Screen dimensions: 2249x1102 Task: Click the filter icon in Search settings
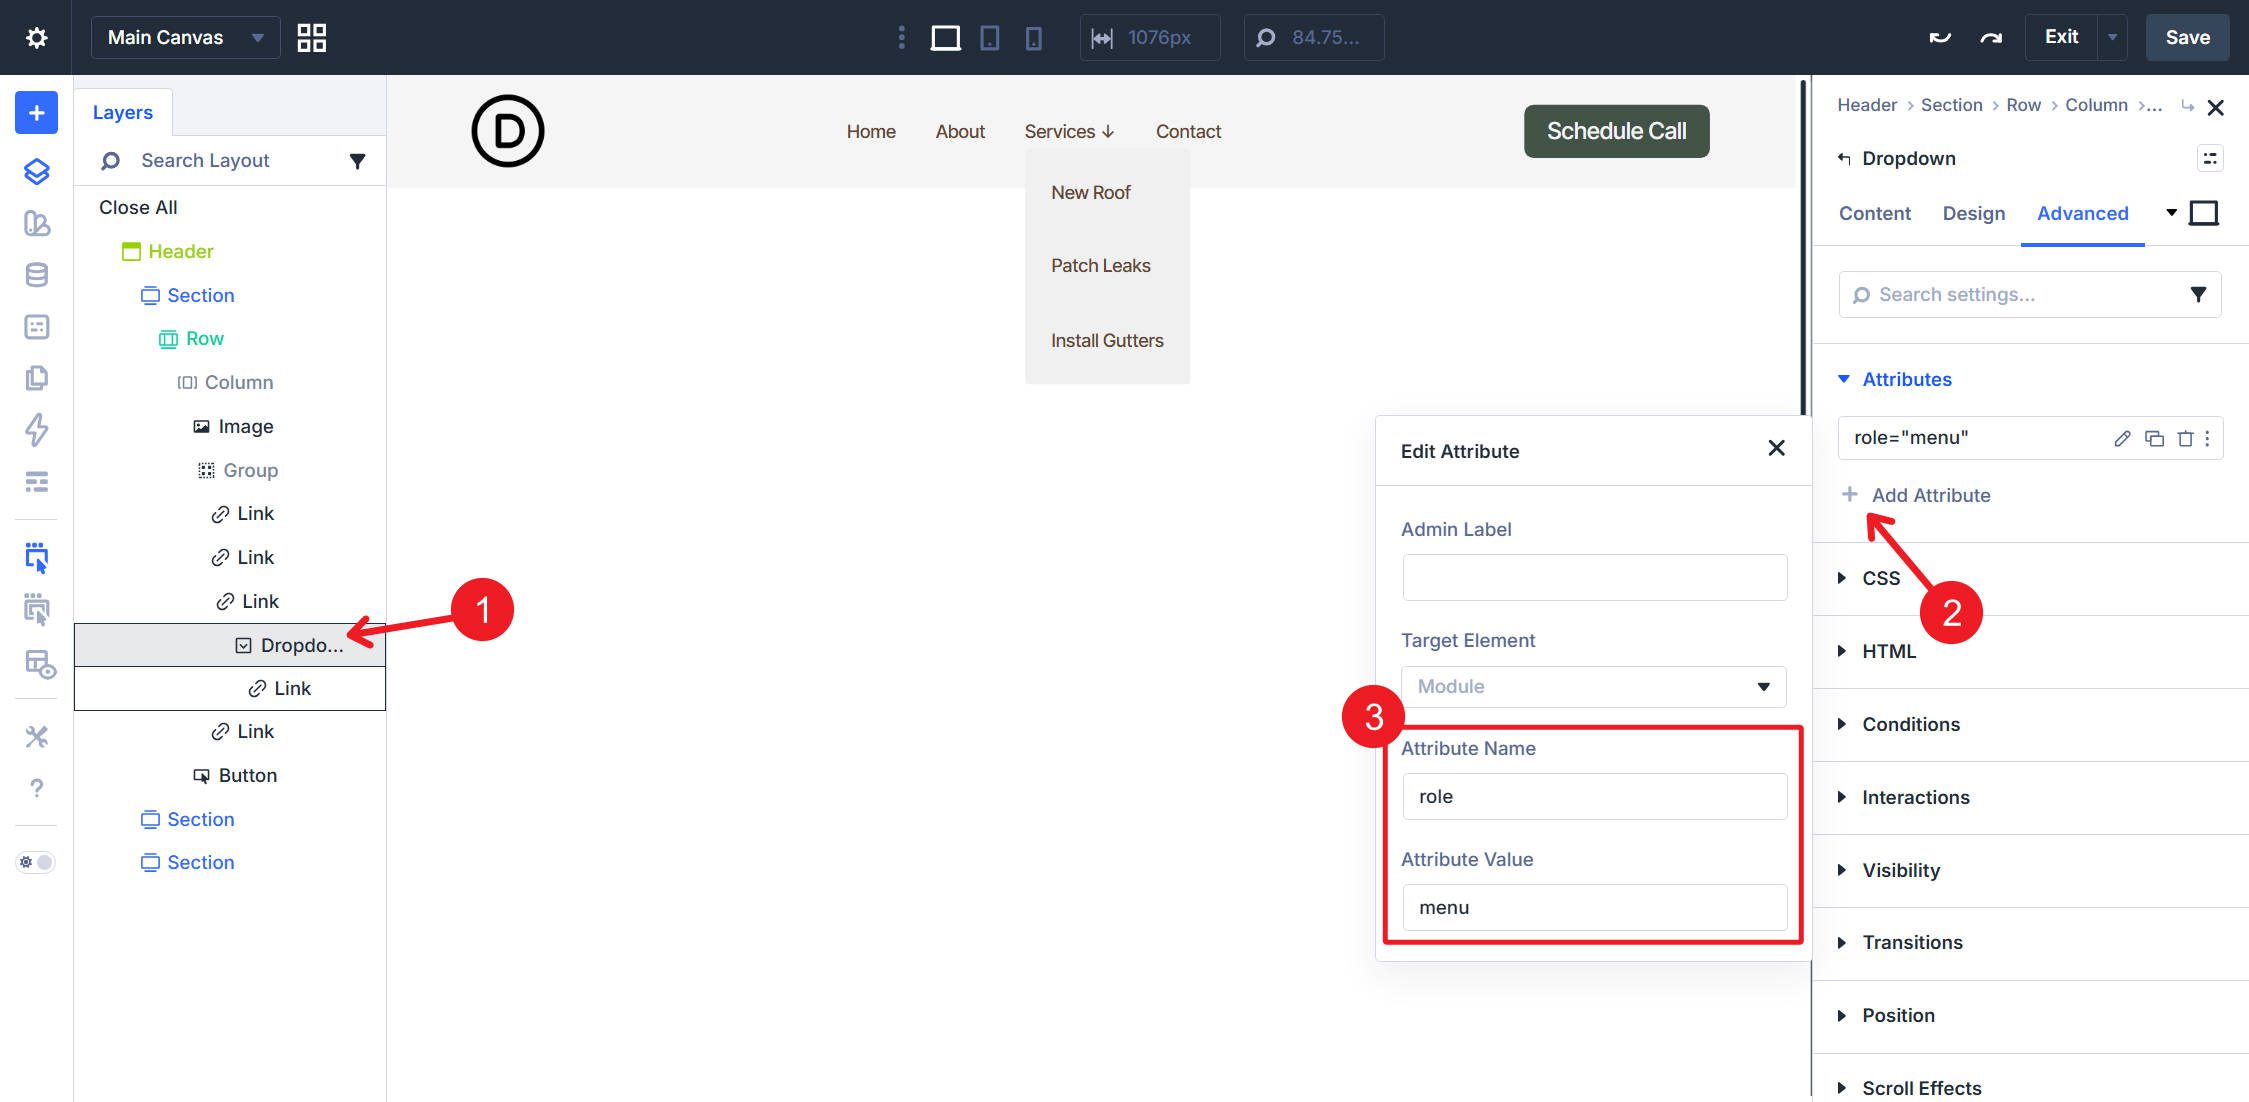pos(2197,294)
